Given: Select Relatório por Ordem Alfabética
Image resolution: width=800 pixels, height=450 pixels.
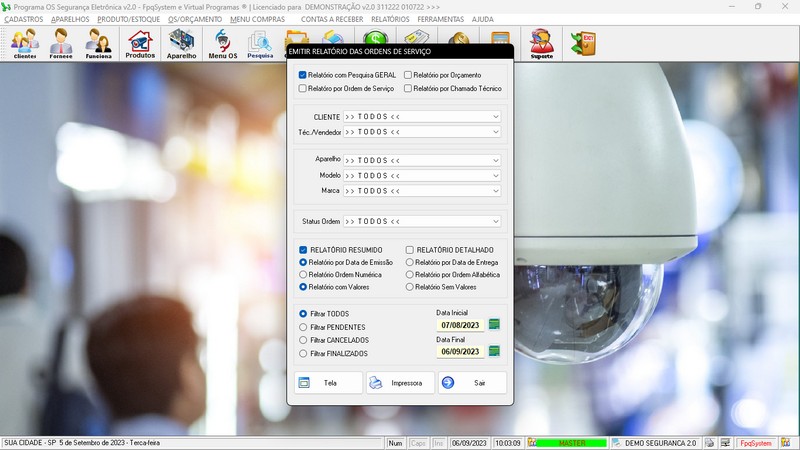Looking at the screenshot, I should coord(409,274).
